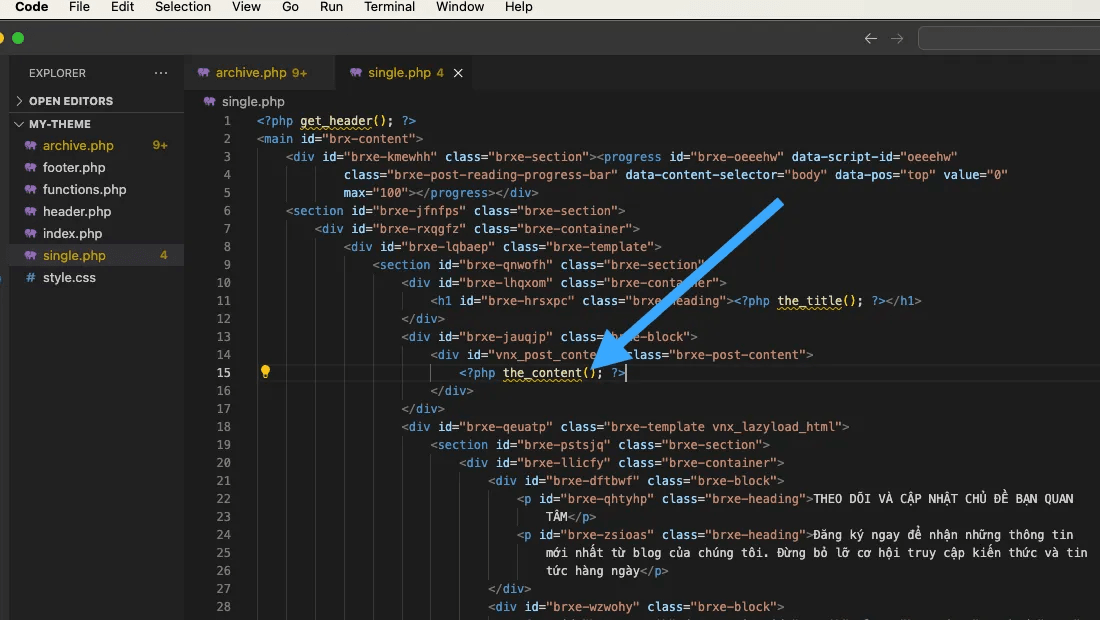
Task: Click the Go Forward arrow
Action: (897, 39)
